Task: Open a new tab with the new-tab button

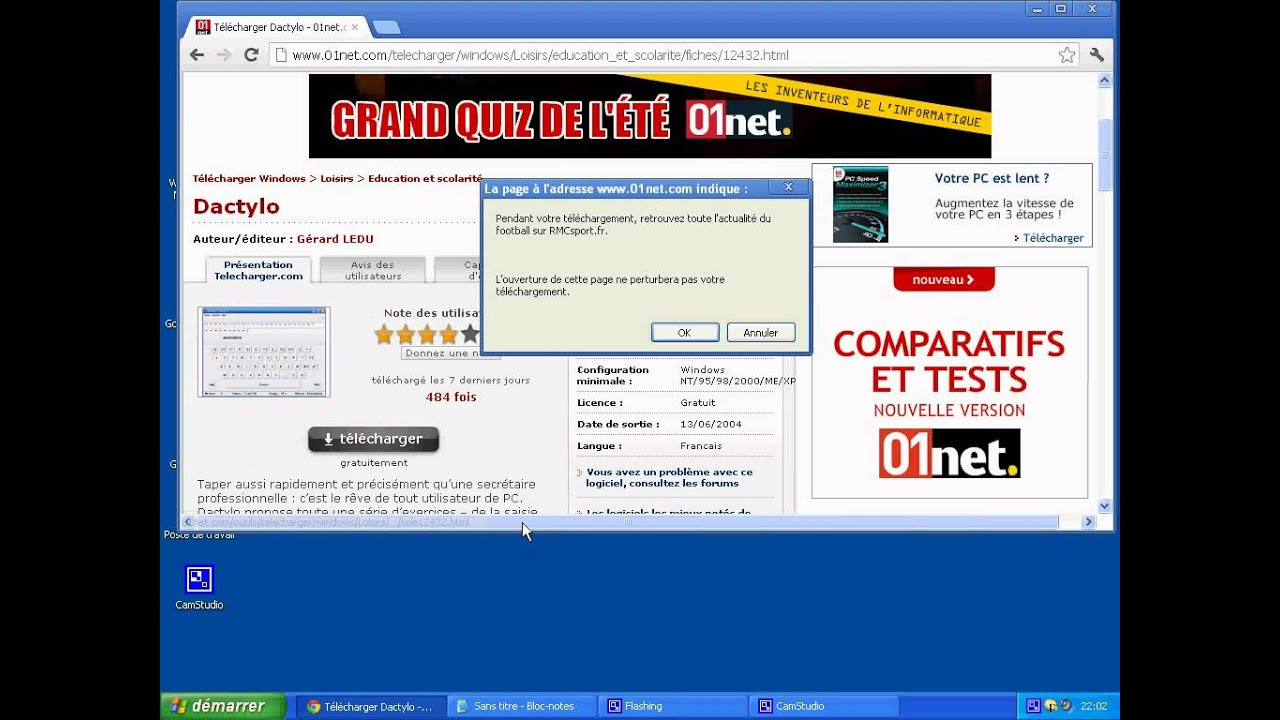Action: (385, 27)
